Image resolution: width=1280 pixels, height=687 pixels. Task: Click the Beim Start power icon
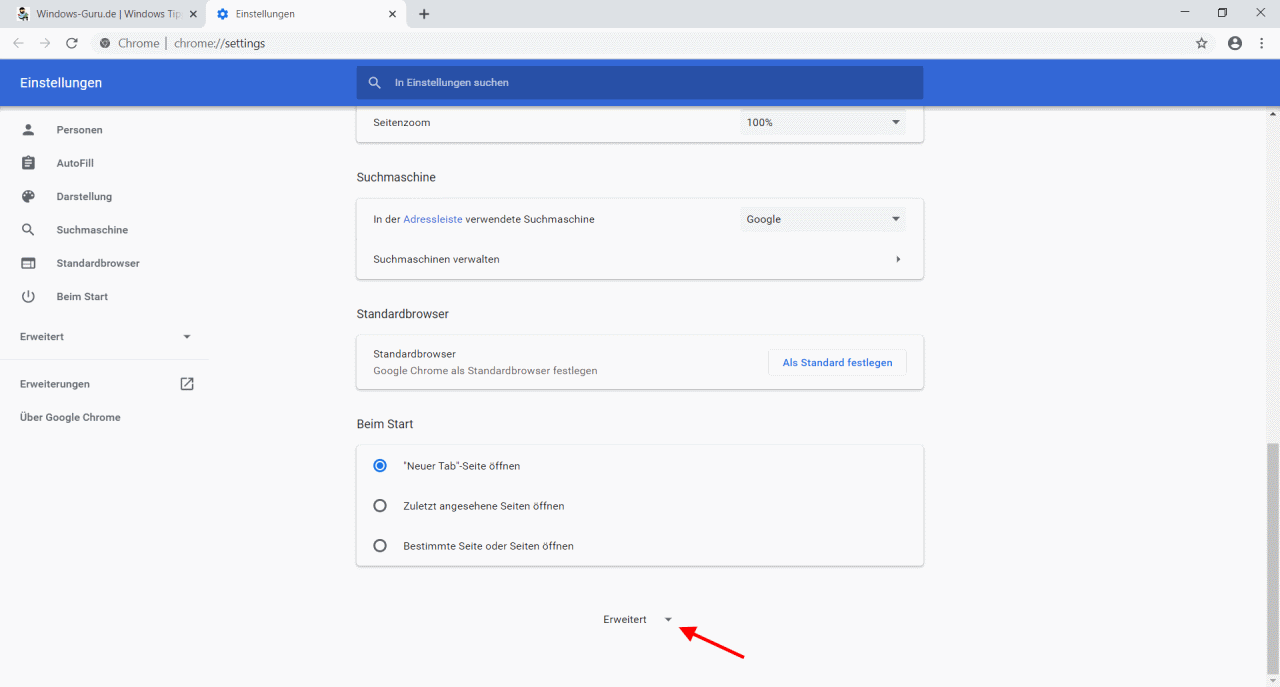tap(30, 296)
